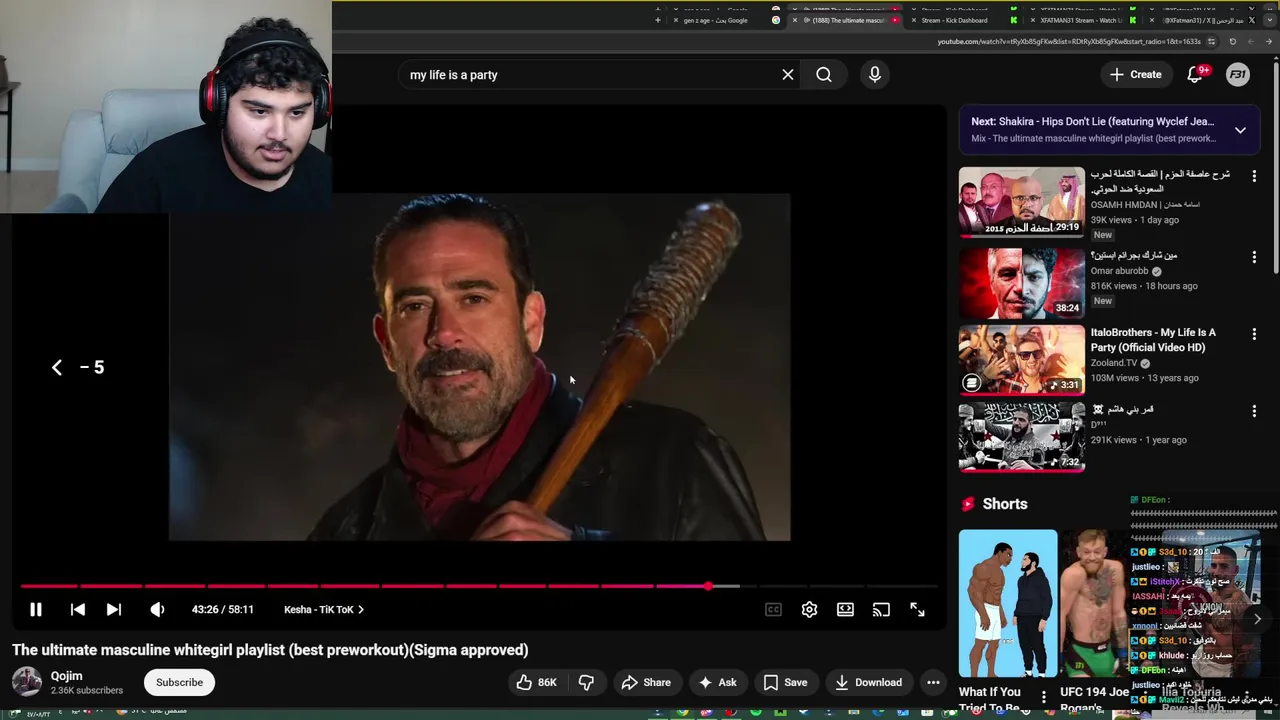Click the Omar aburobb channel name

pos(1119,271)
